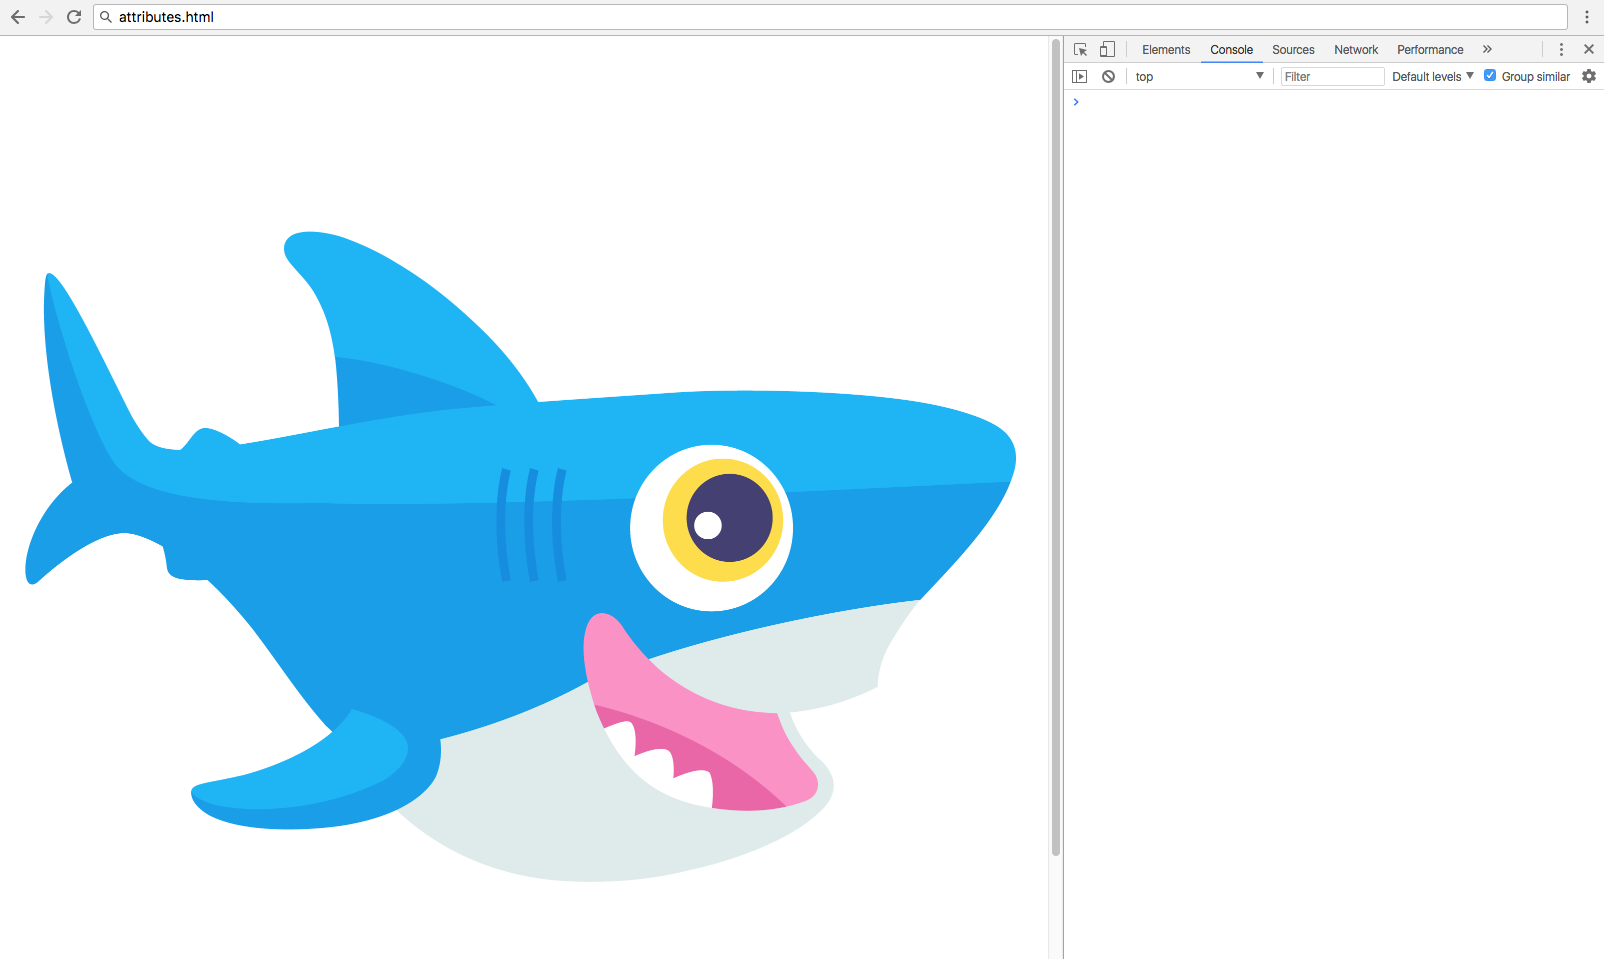Switch to the Elements tab
Image resolution: width=1604 pixels, height=959 pixels.
click(x=1166, y=49)
